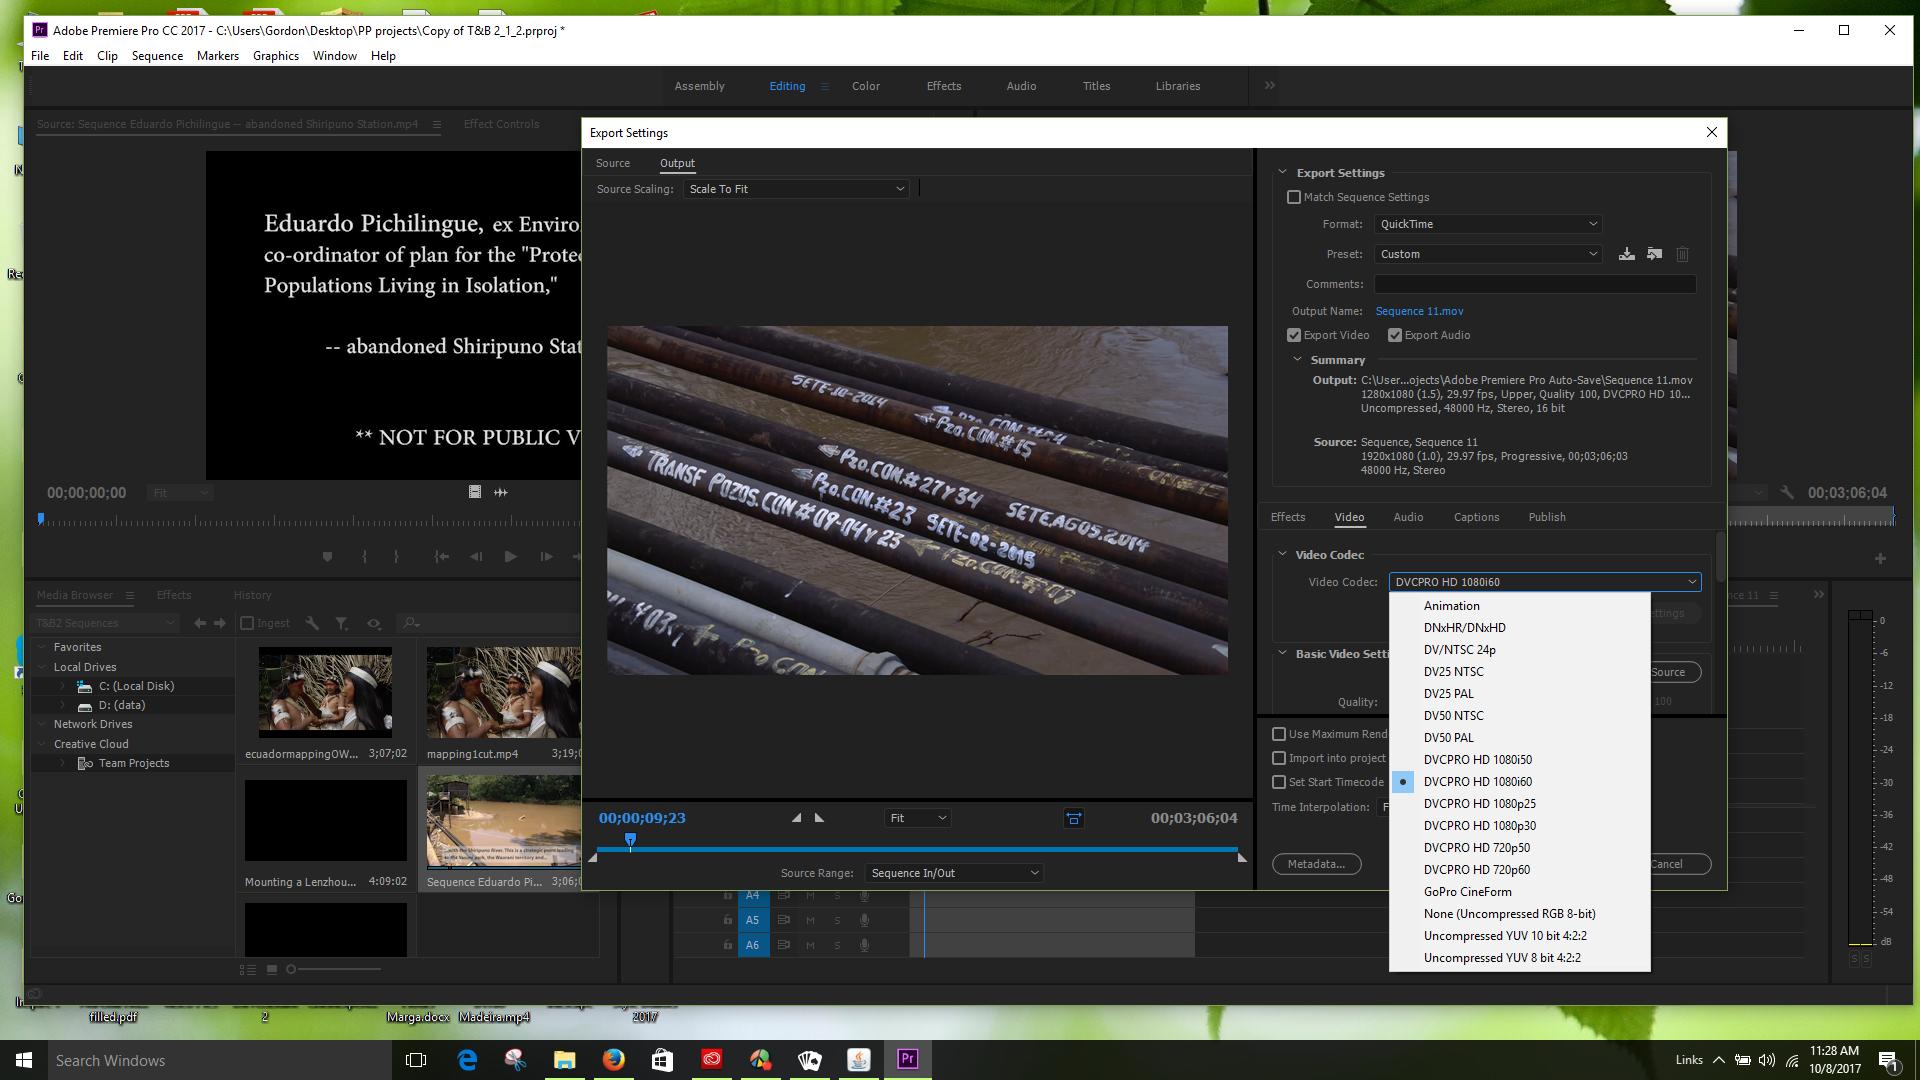This screenshot has height=1080, width=1920.
Task: Uncheck the Export Audio checkbox
Action: (x=1395, y=335)
